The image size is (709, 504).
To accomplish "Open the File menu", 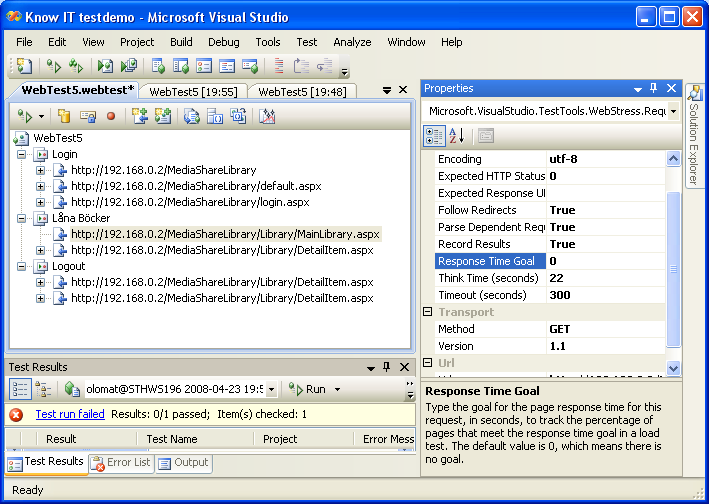I will tap(24, 42).
